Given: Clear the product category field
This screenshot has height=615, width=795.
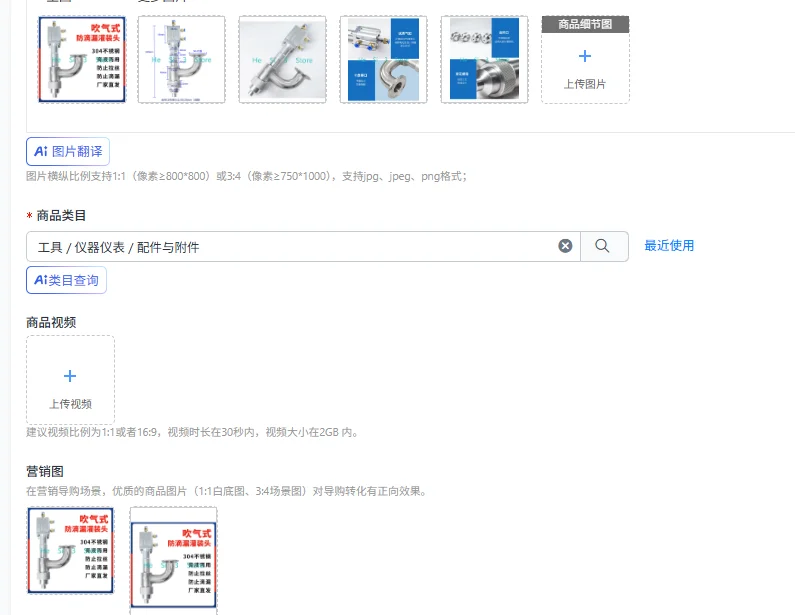Looking at the screenshot, I should [565, 246].
